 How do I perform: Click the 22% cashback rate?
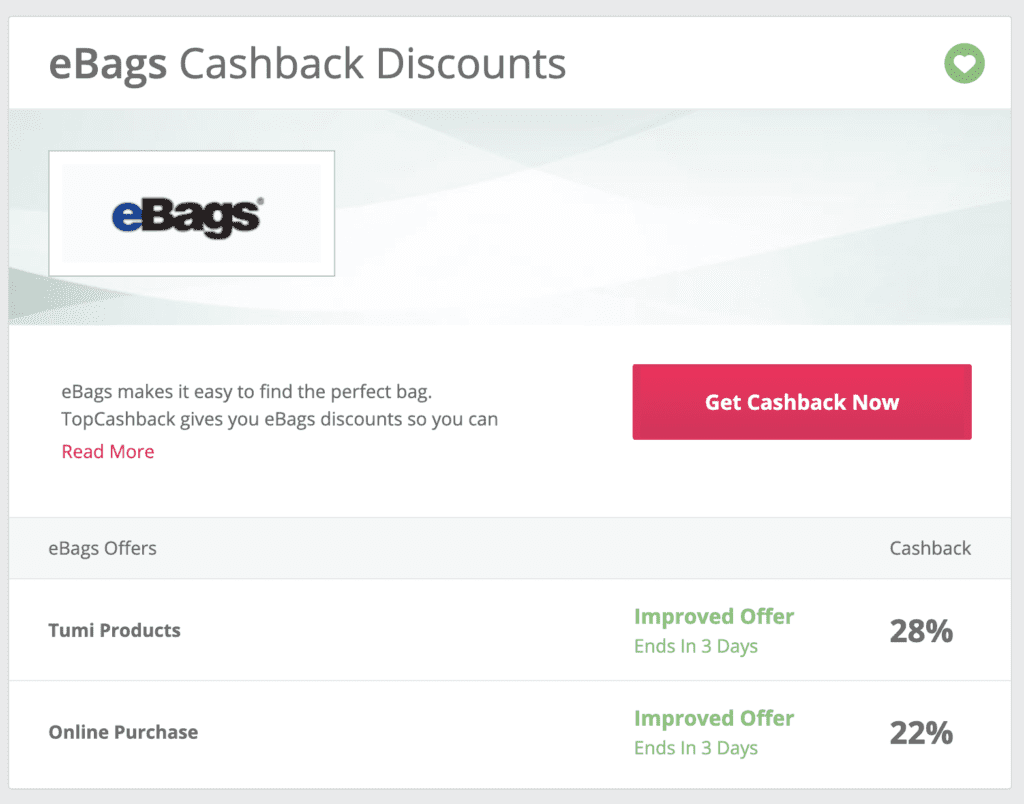point(920,732)
